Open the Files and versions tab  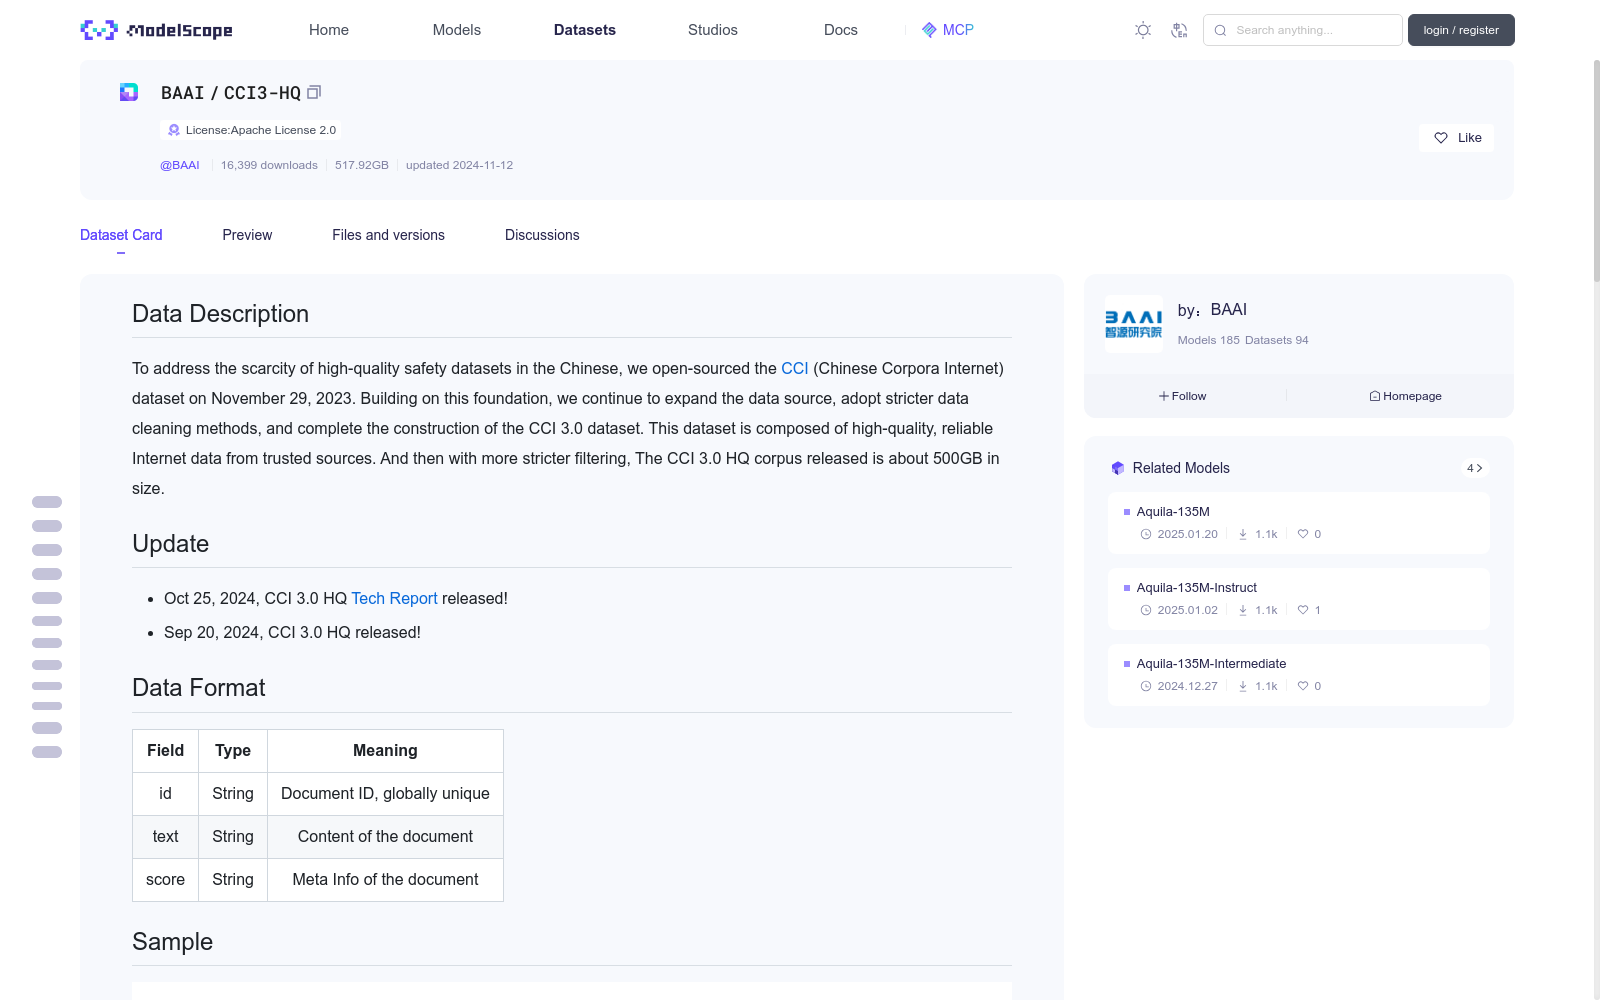(x=388, y=235)
